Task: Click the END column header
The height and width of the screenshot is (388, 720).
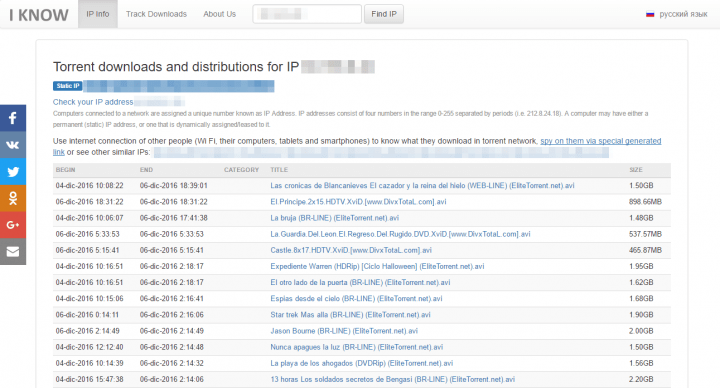Action: 146,170
